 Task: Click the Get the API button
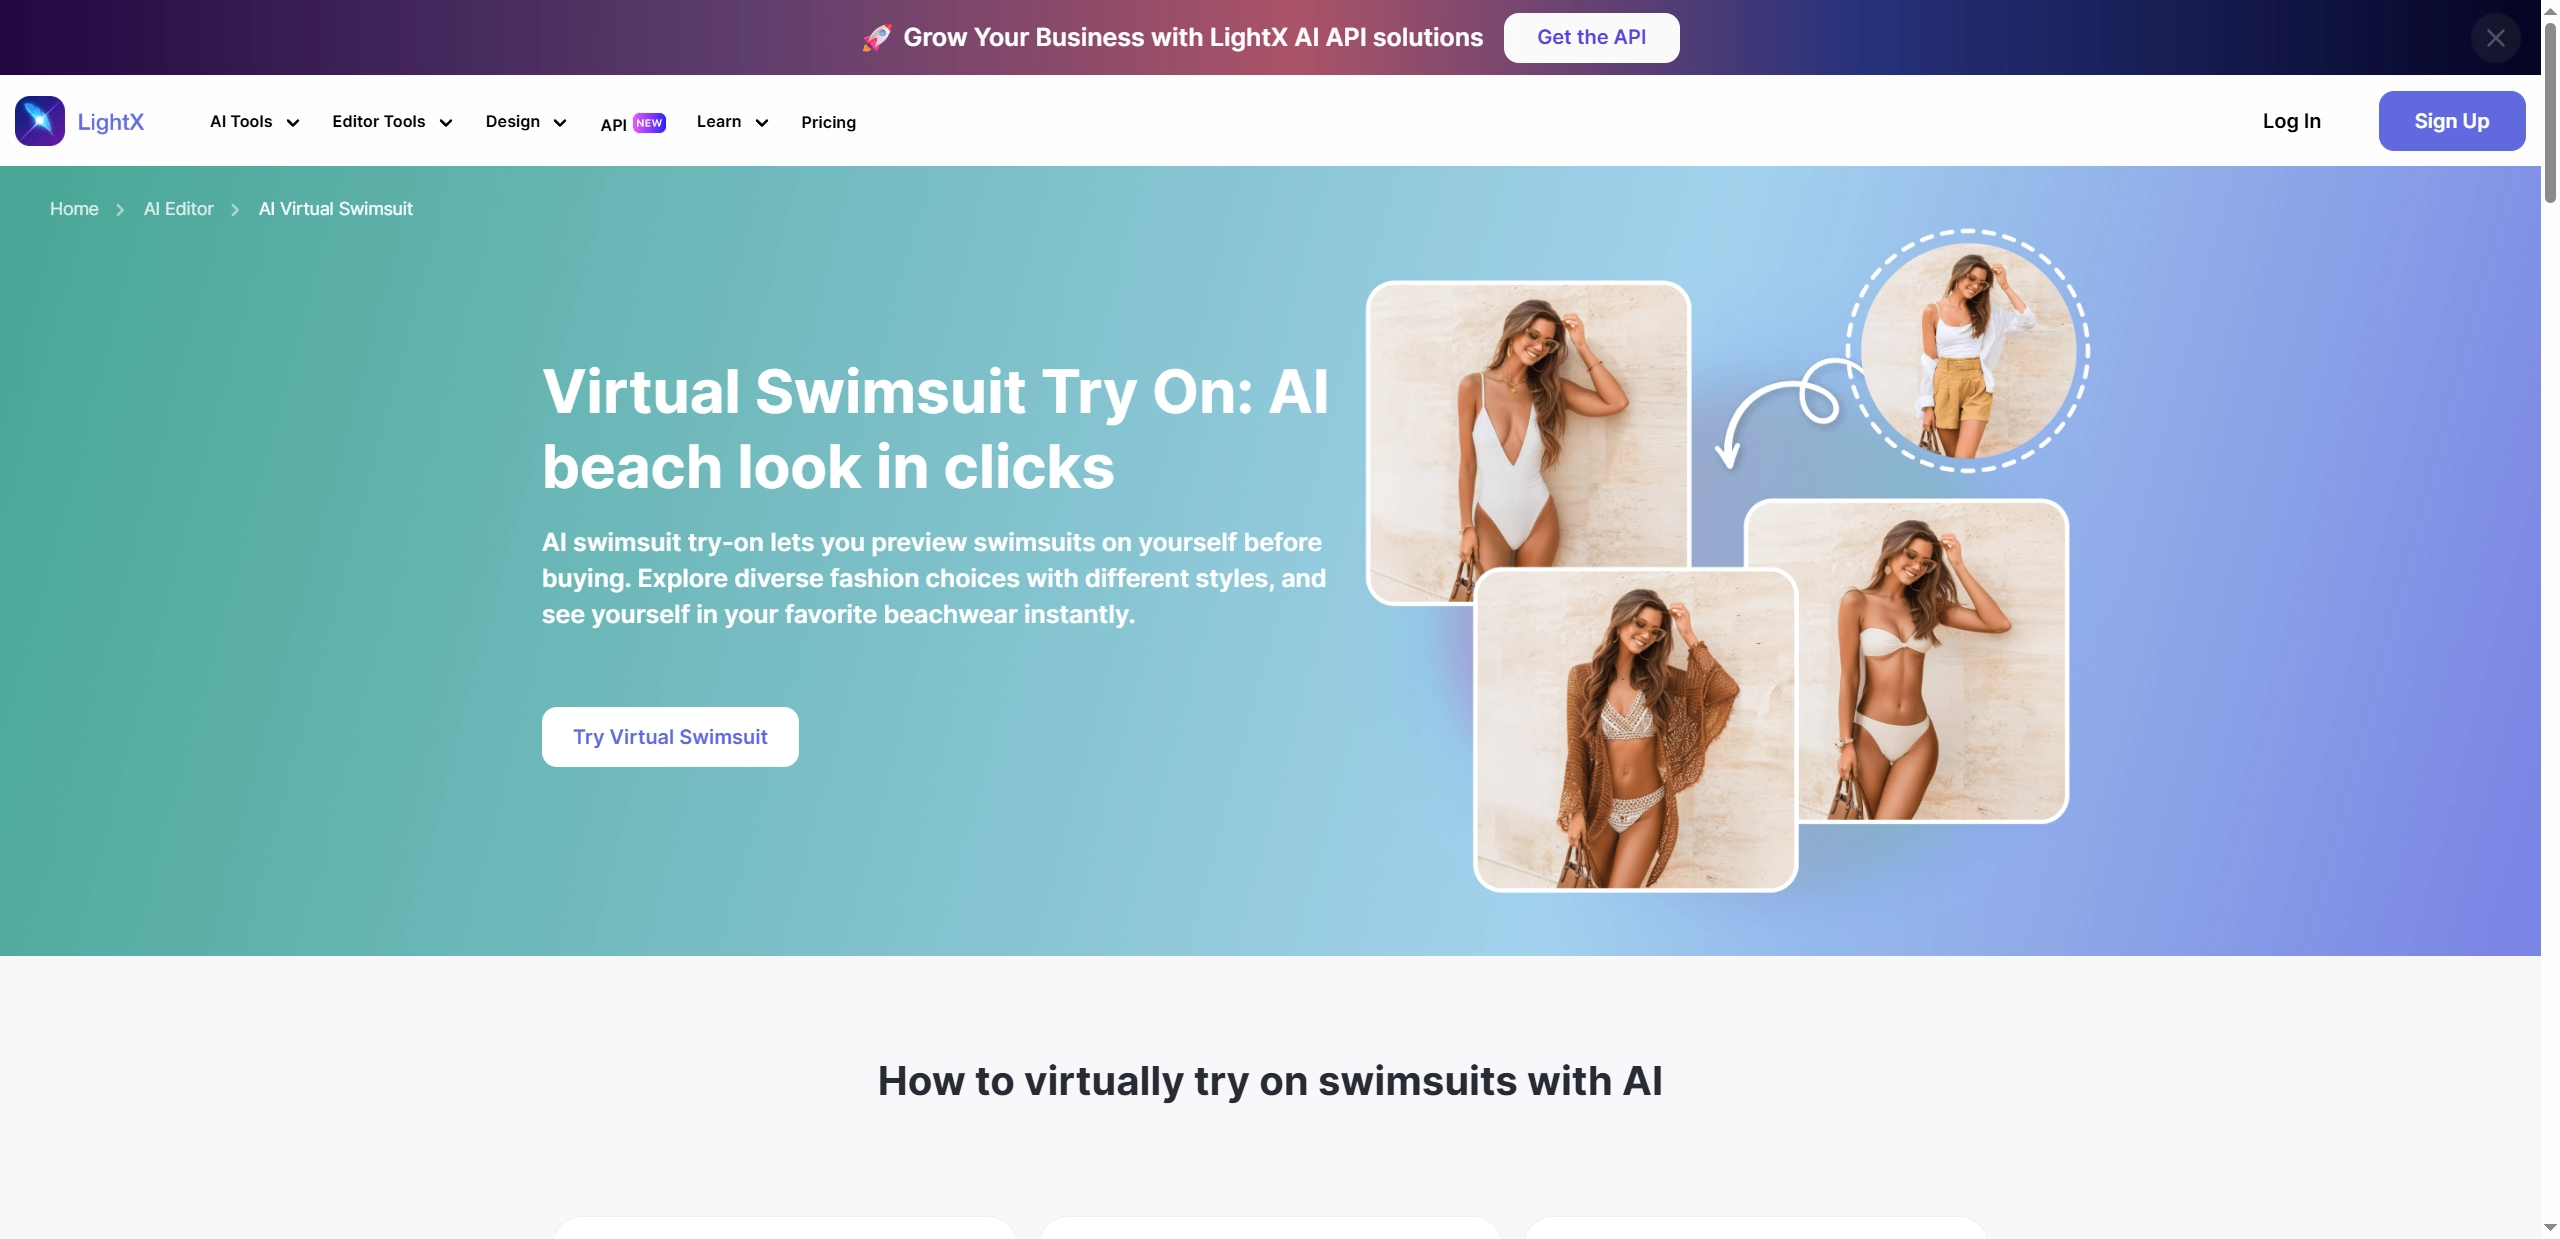[x=1591, y=38]
